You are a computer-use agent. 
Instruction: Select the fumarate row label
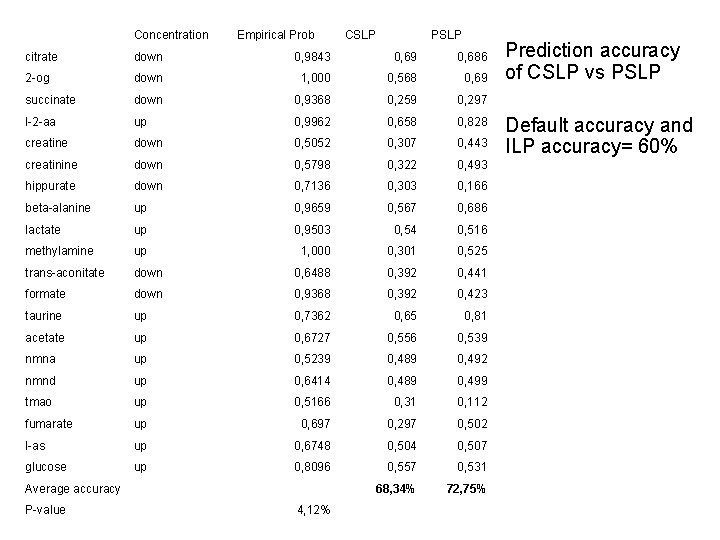pyautogui.click(x=49, y=424)
